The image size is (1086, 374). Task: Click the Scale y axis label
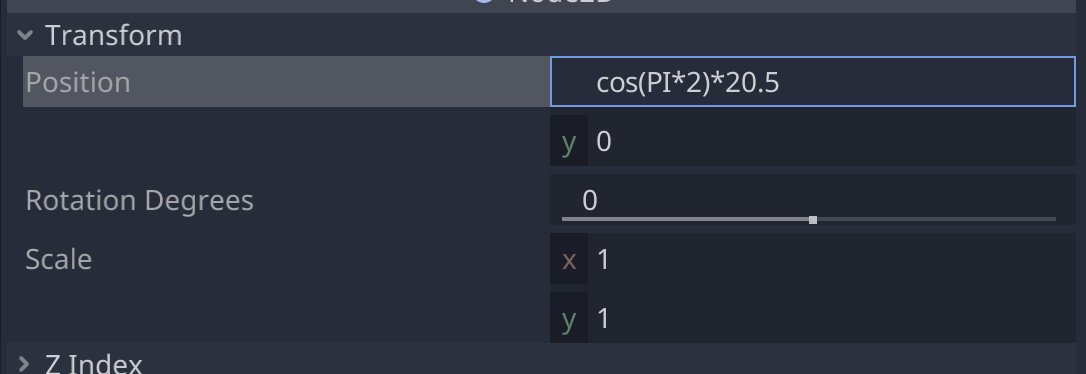click(x=569, y=319)
